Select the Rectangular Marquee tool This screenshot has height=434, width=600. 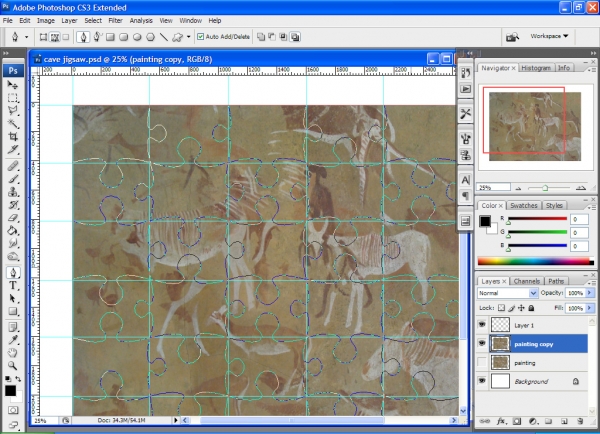coord(13,98)
